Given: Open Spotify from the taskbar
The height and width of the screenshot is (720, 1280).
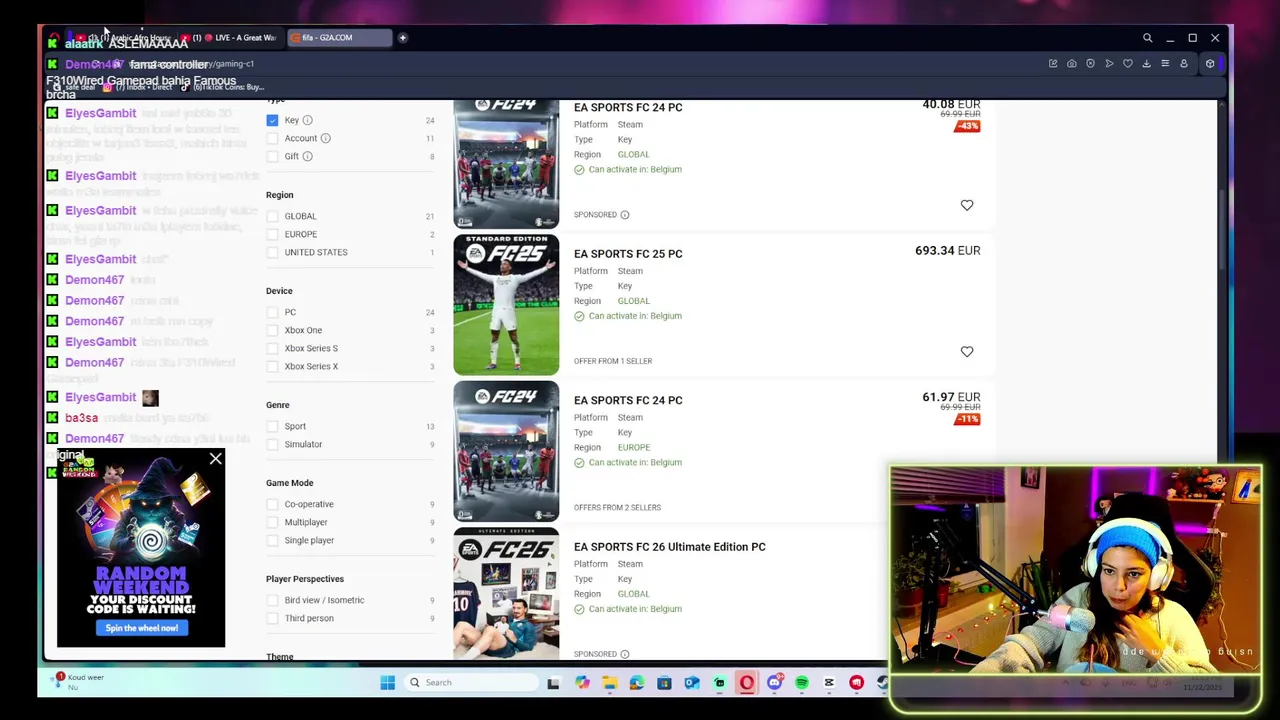Looking at the screenshot, I should [802, 683].
